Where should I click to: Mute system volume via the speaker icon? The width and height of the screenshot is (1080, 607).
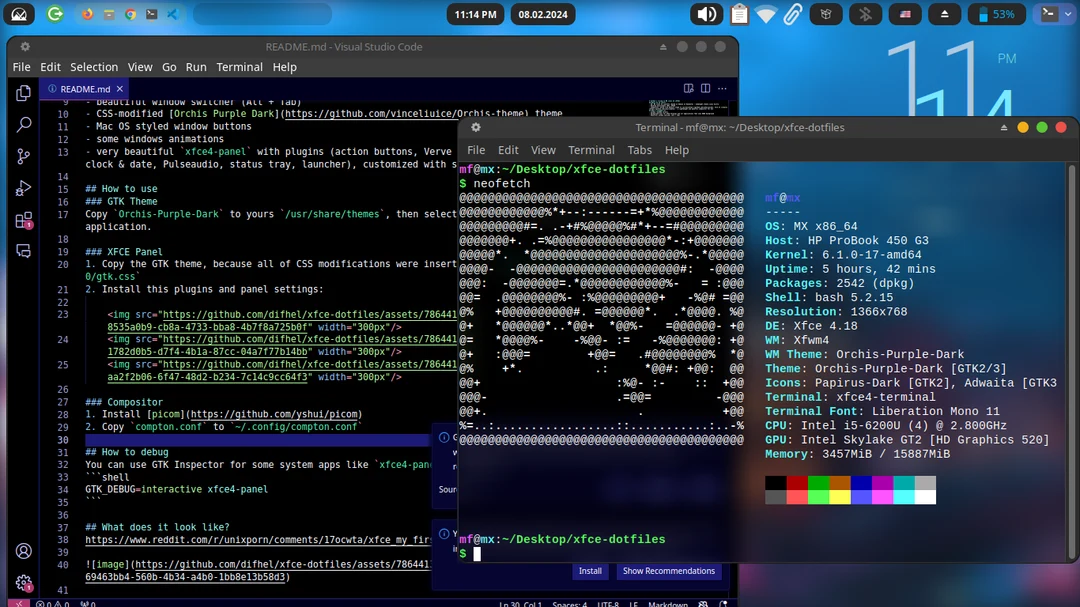point(707,14)
